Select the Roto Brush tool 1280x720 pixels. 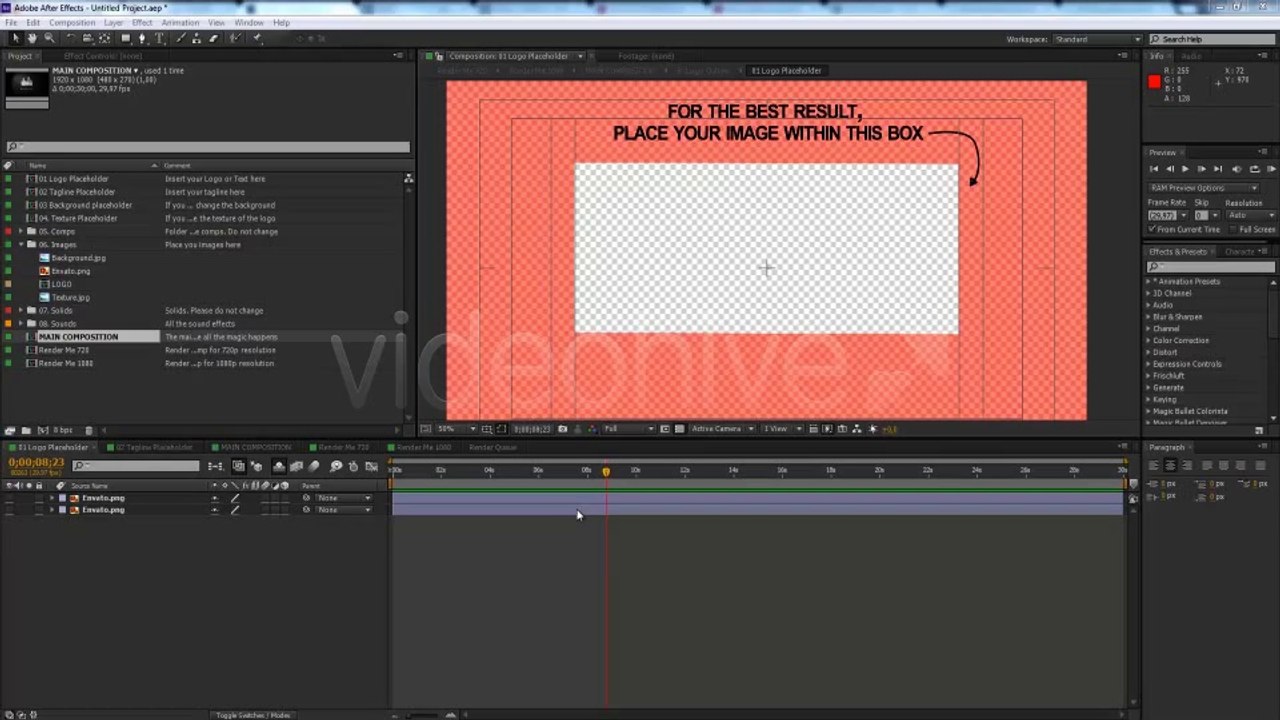(x=235, y=39)
